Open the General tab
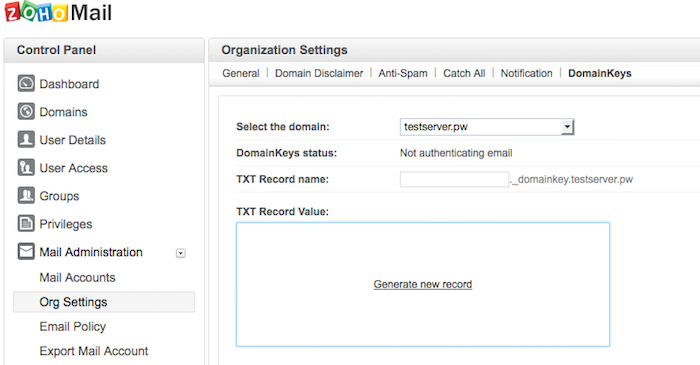 (241, 73)
